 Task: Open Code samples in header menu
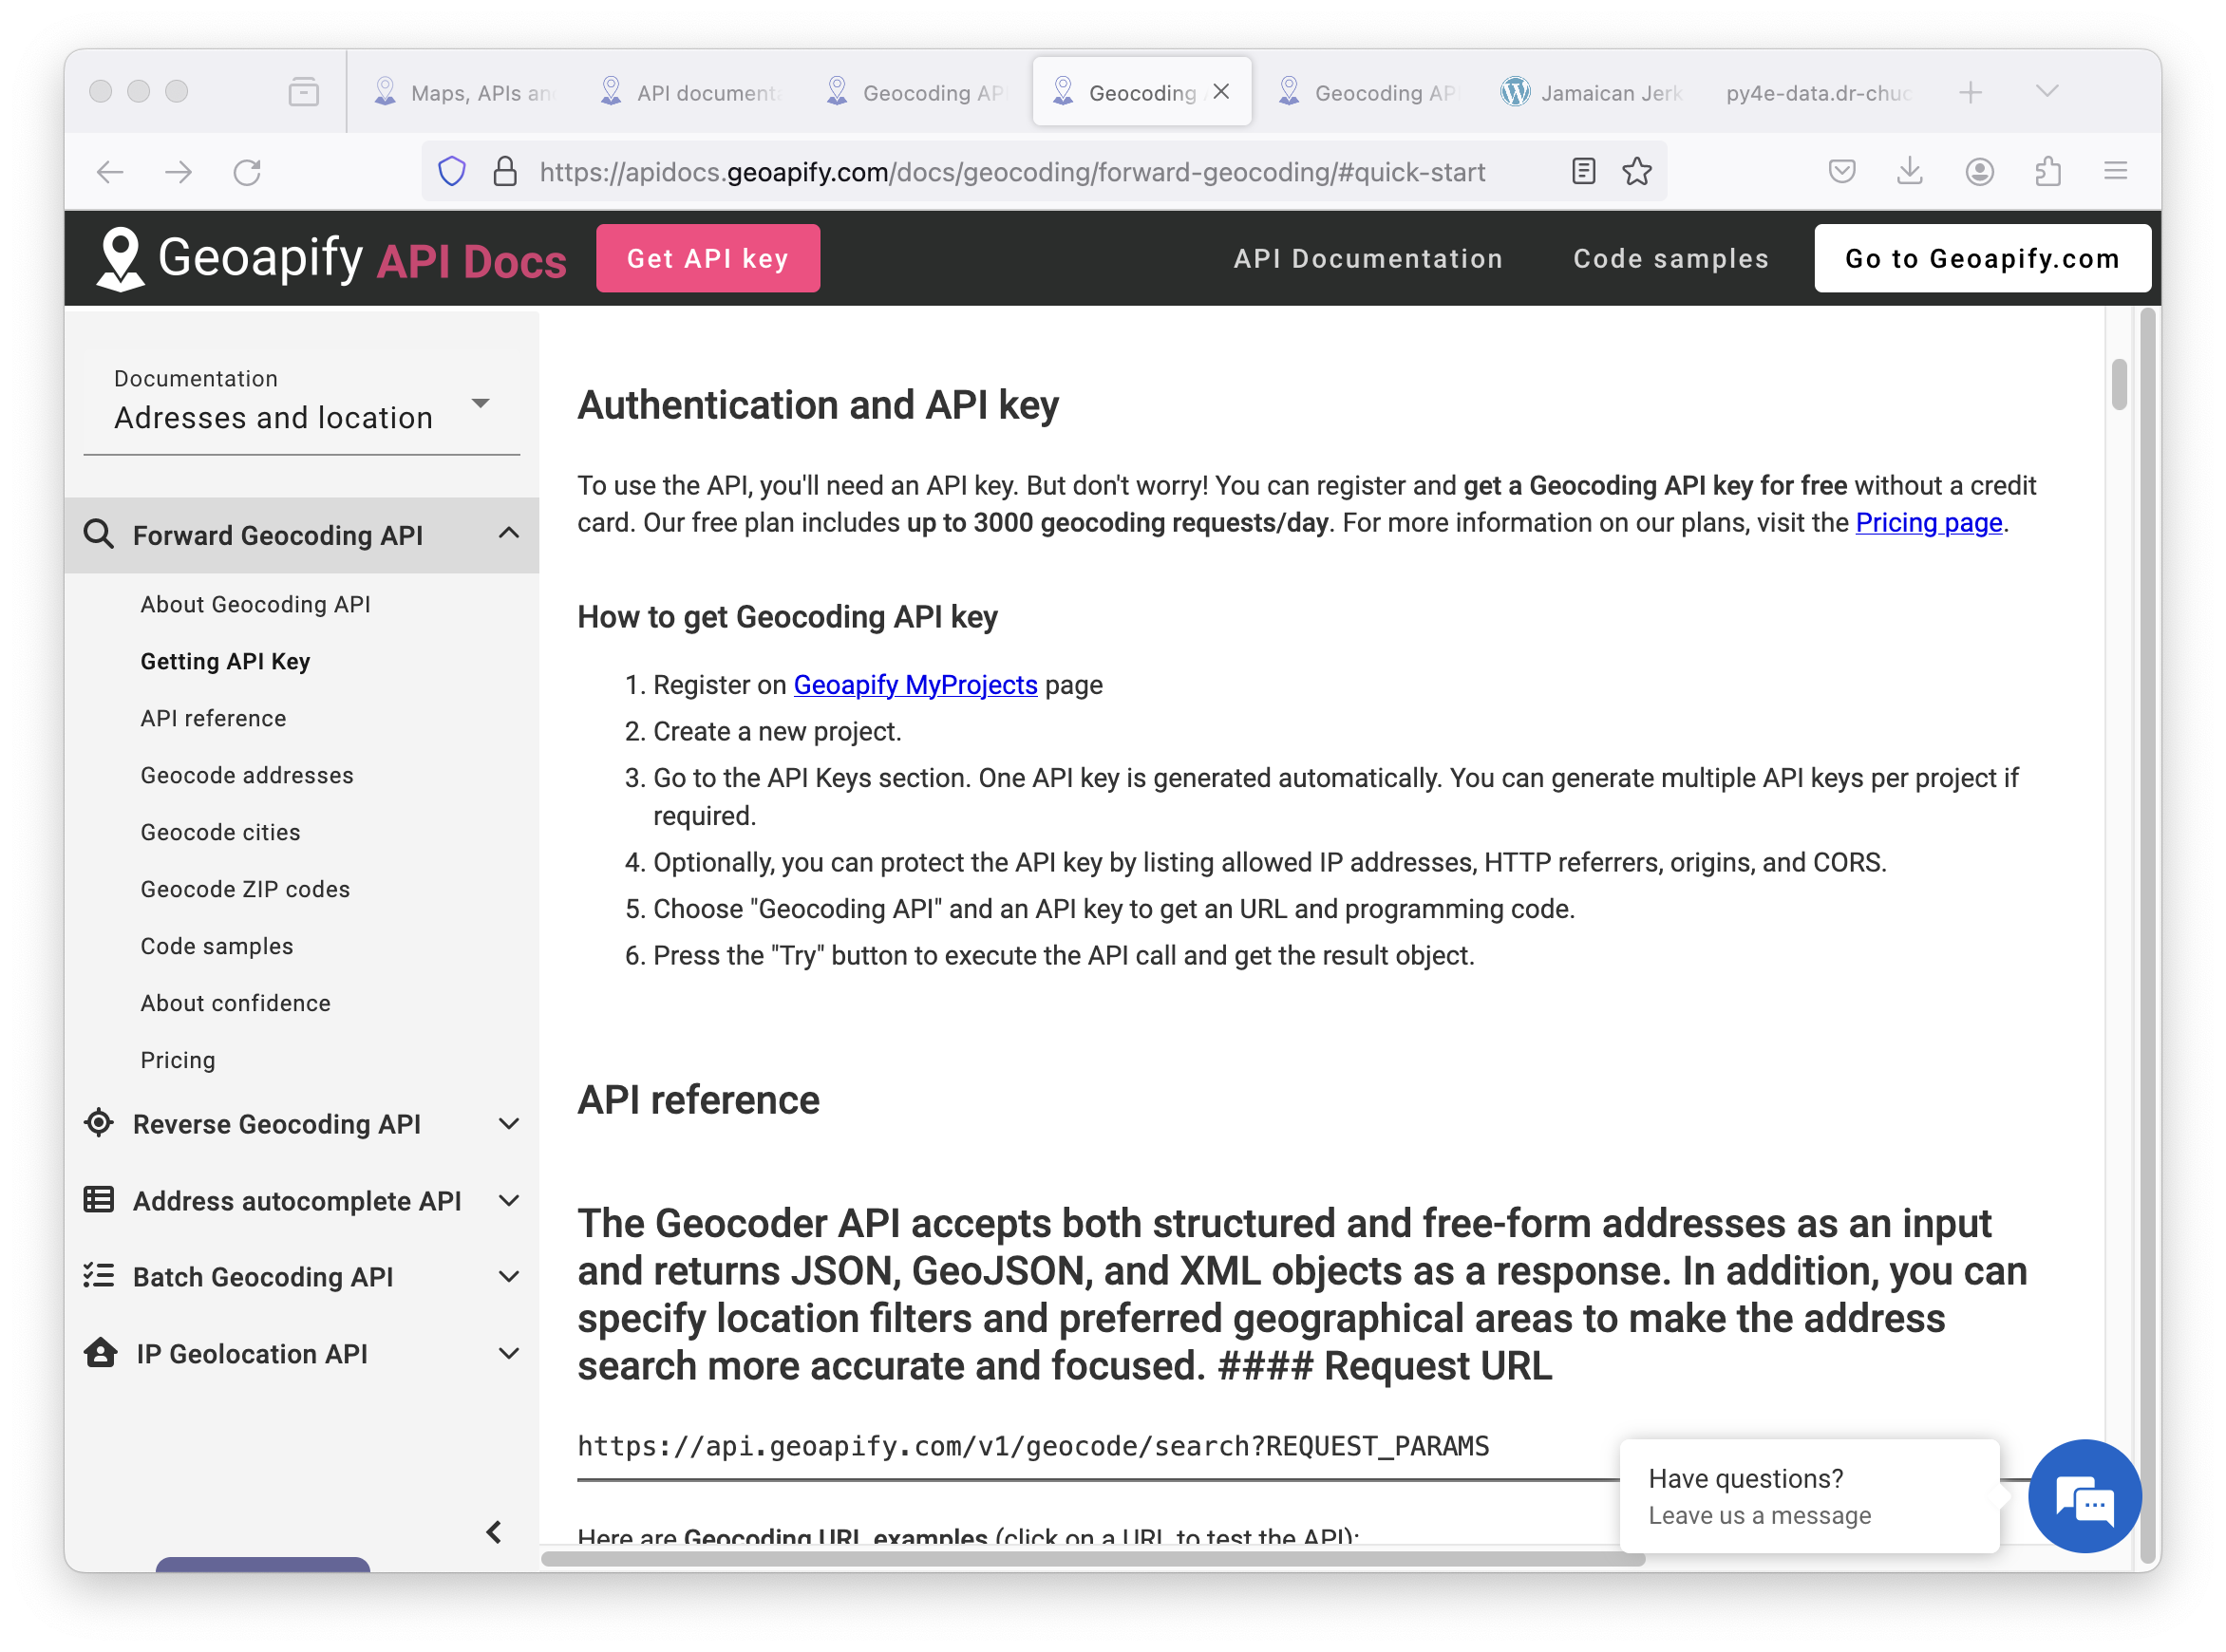click(1671, 259)
